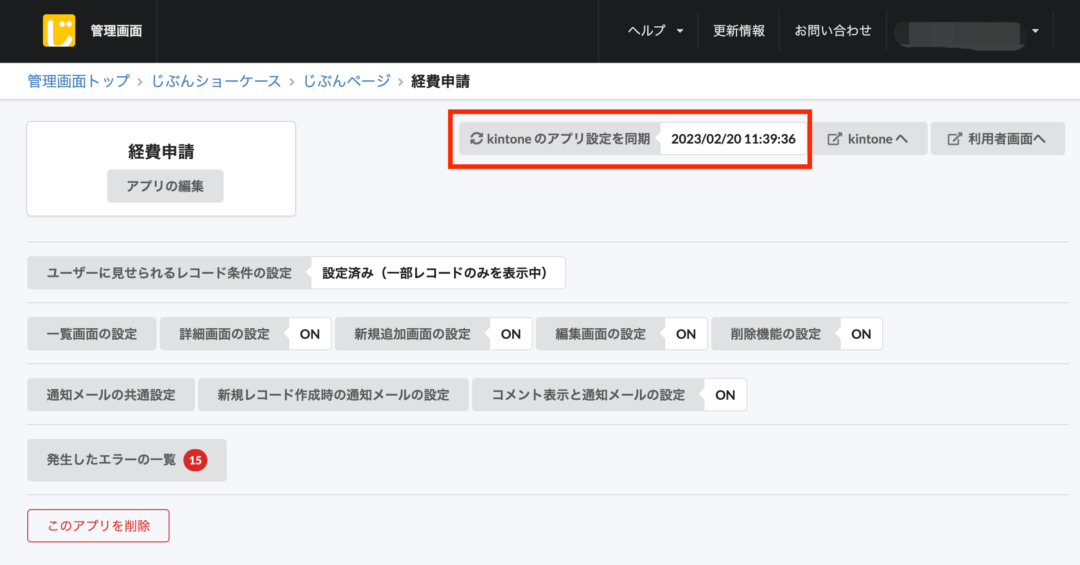
Task: Toggle ON indicator for コメント表示と通知メールの設定
Action: [x=725, y=395]
